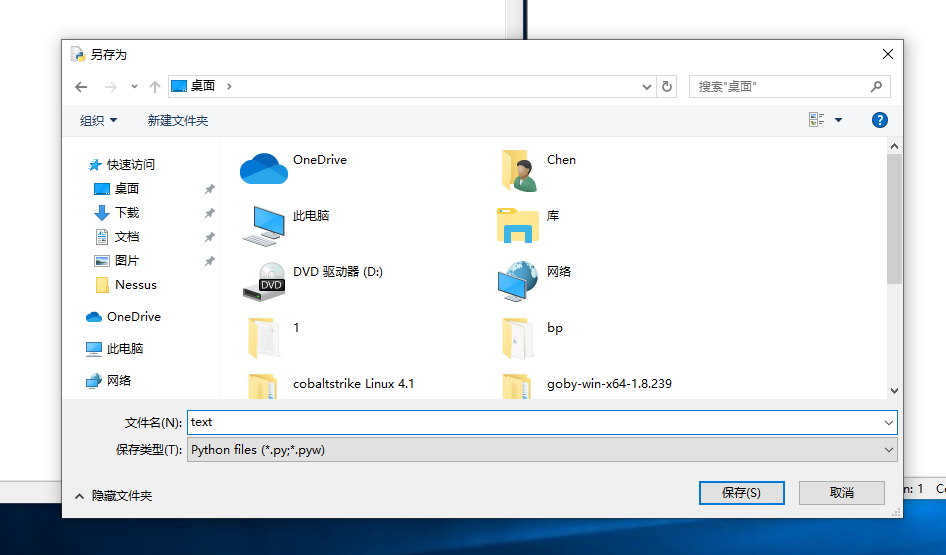Open the 组织 dropdown menu

pos(98,120)
